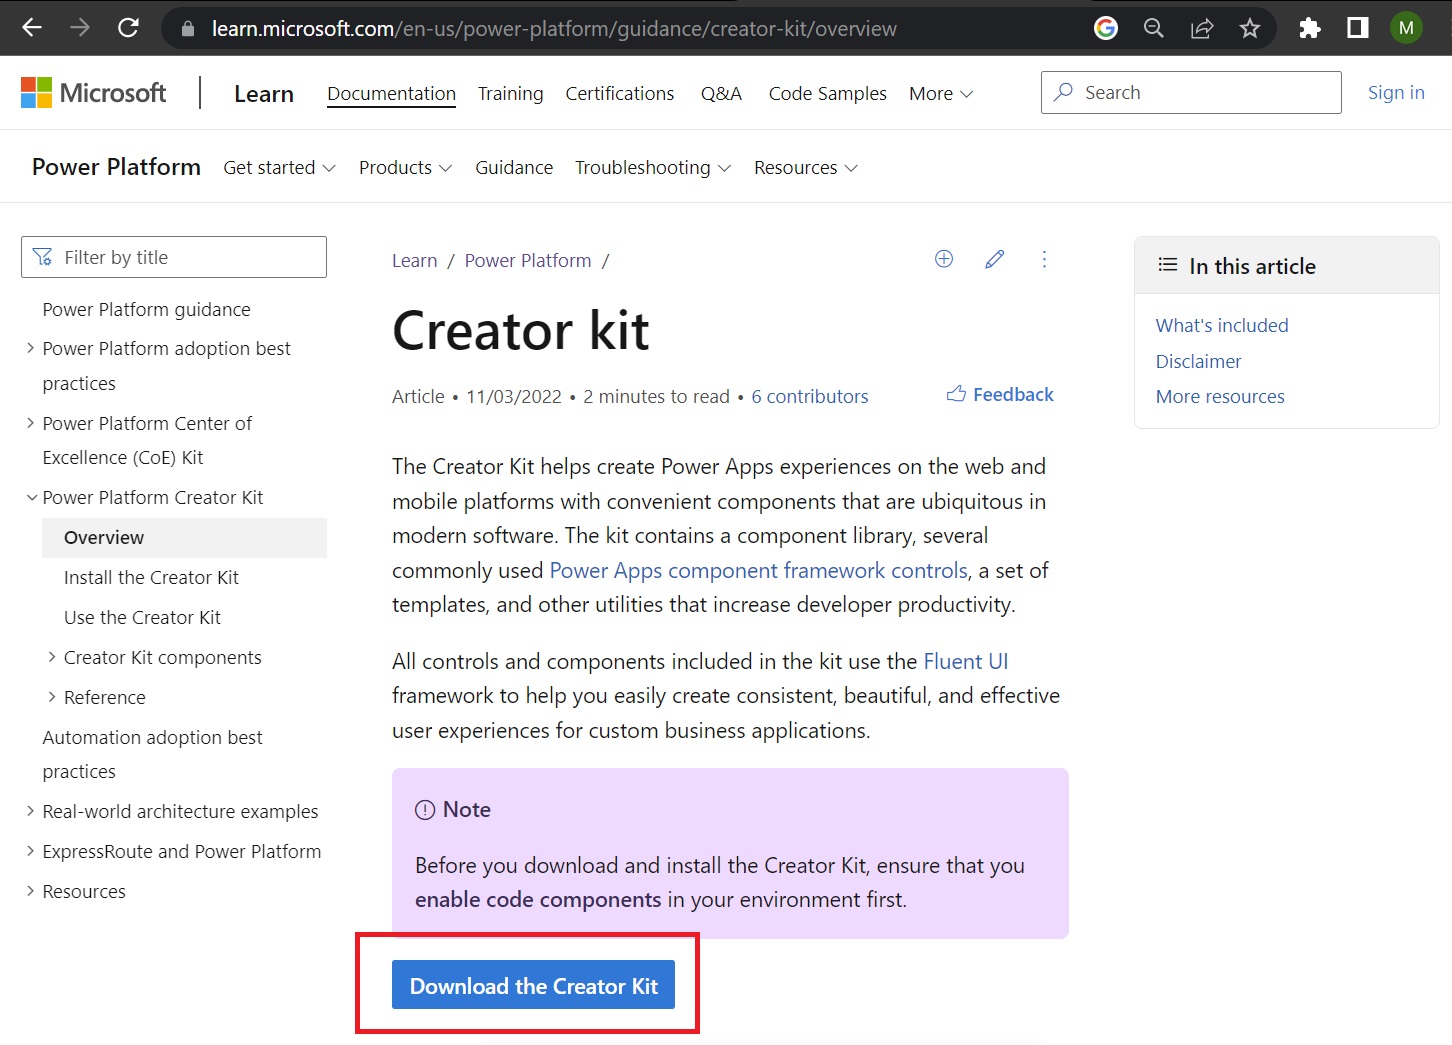Open the What's included link

pyautogui.click(x=1221, y=325)
